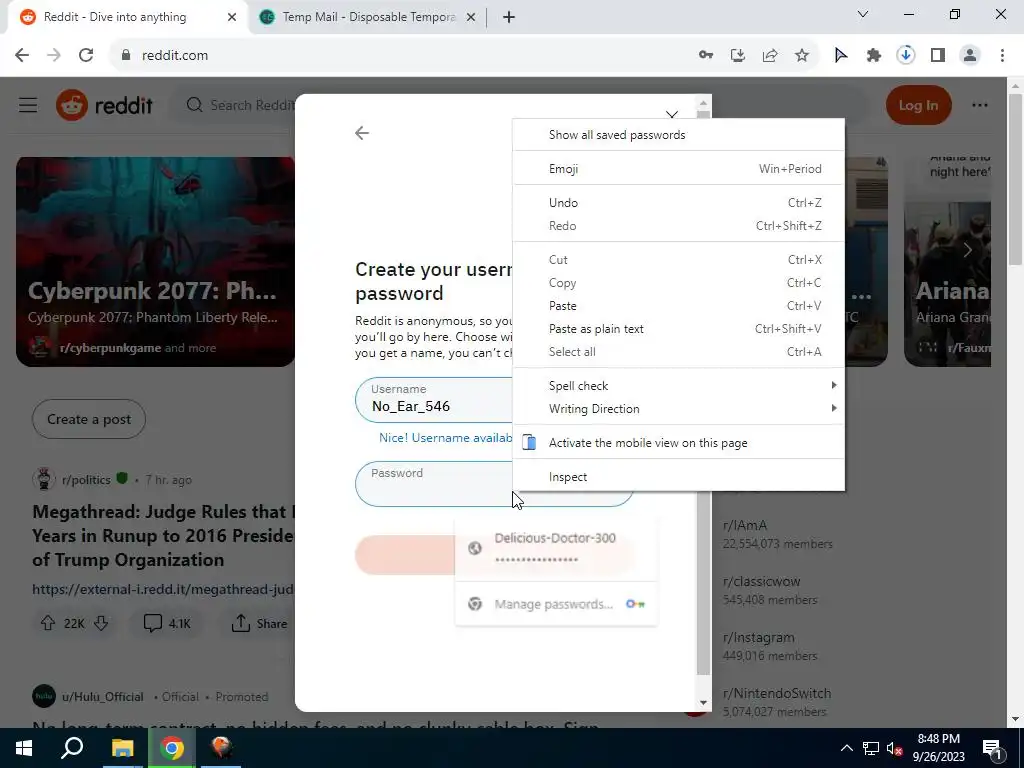Bookmark this page with the star icon
Viewport: 1024px width, 768px height.
802,56
